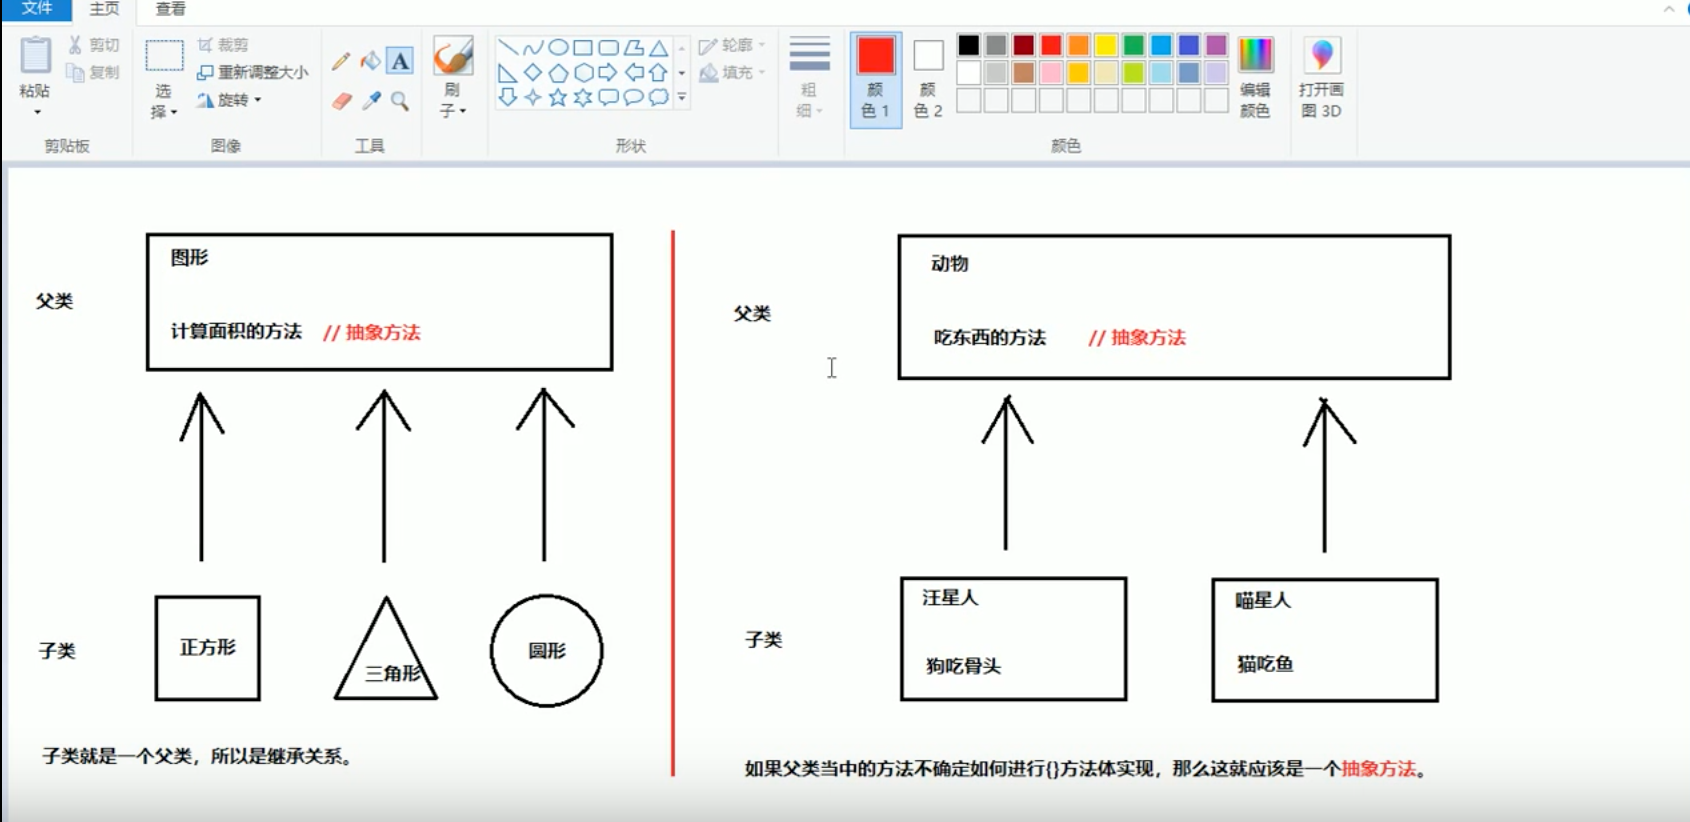Open Edit colors (编辑颜色)

coord(1255,77)
